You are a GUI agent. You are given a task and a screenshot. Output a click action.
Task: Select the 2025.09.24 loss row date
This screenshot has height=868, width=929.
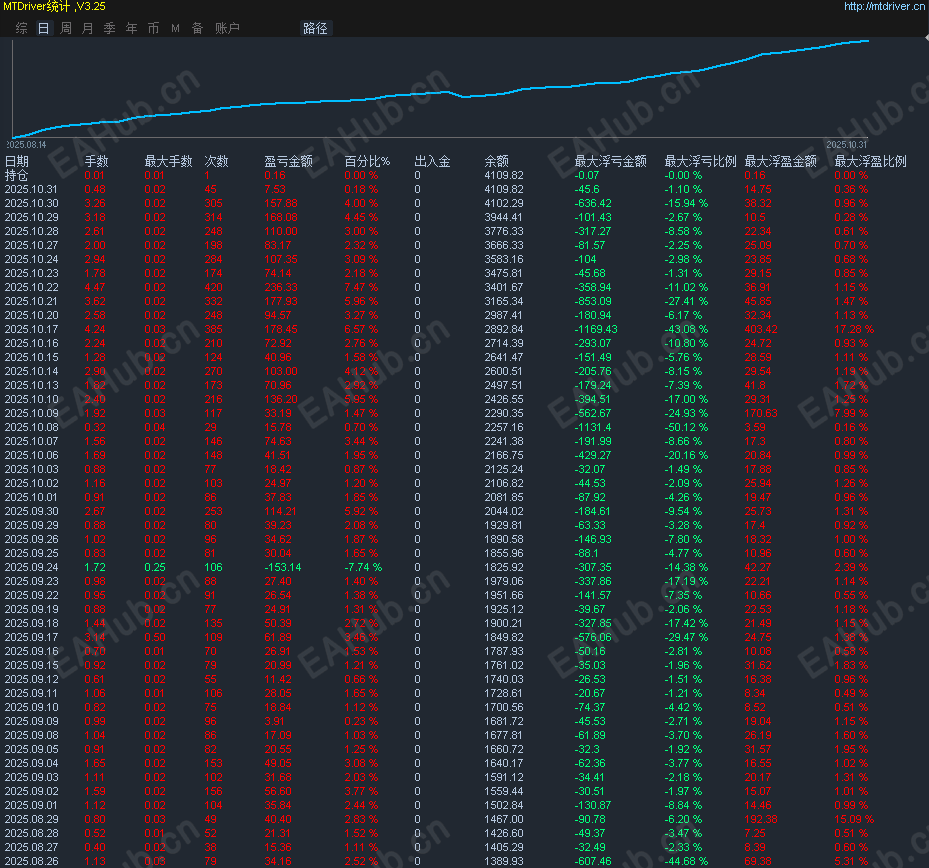pyautogui.click(x=31, y=567)
